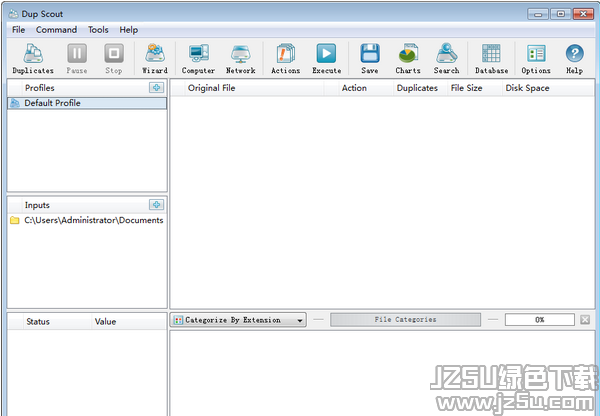Click the 0% progress indicator
Image resolution: width=600 pixels, height=416 pixels.
(540, 320)
